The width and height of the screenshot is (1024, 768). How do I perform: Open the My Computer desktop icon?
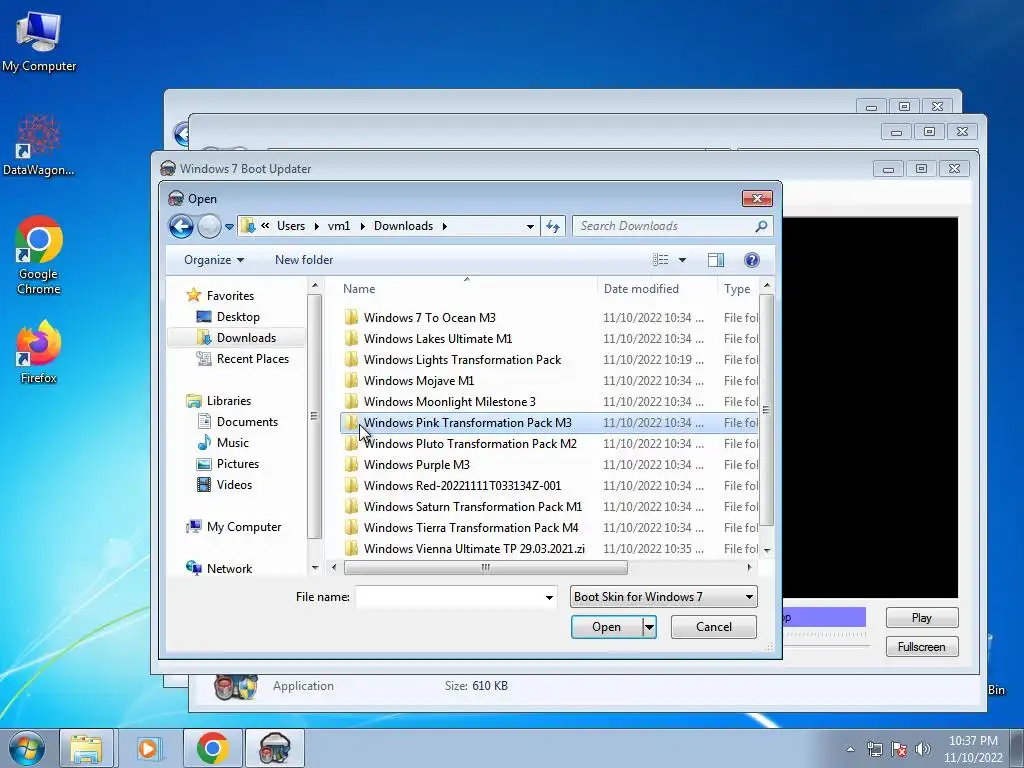[39, 40]
